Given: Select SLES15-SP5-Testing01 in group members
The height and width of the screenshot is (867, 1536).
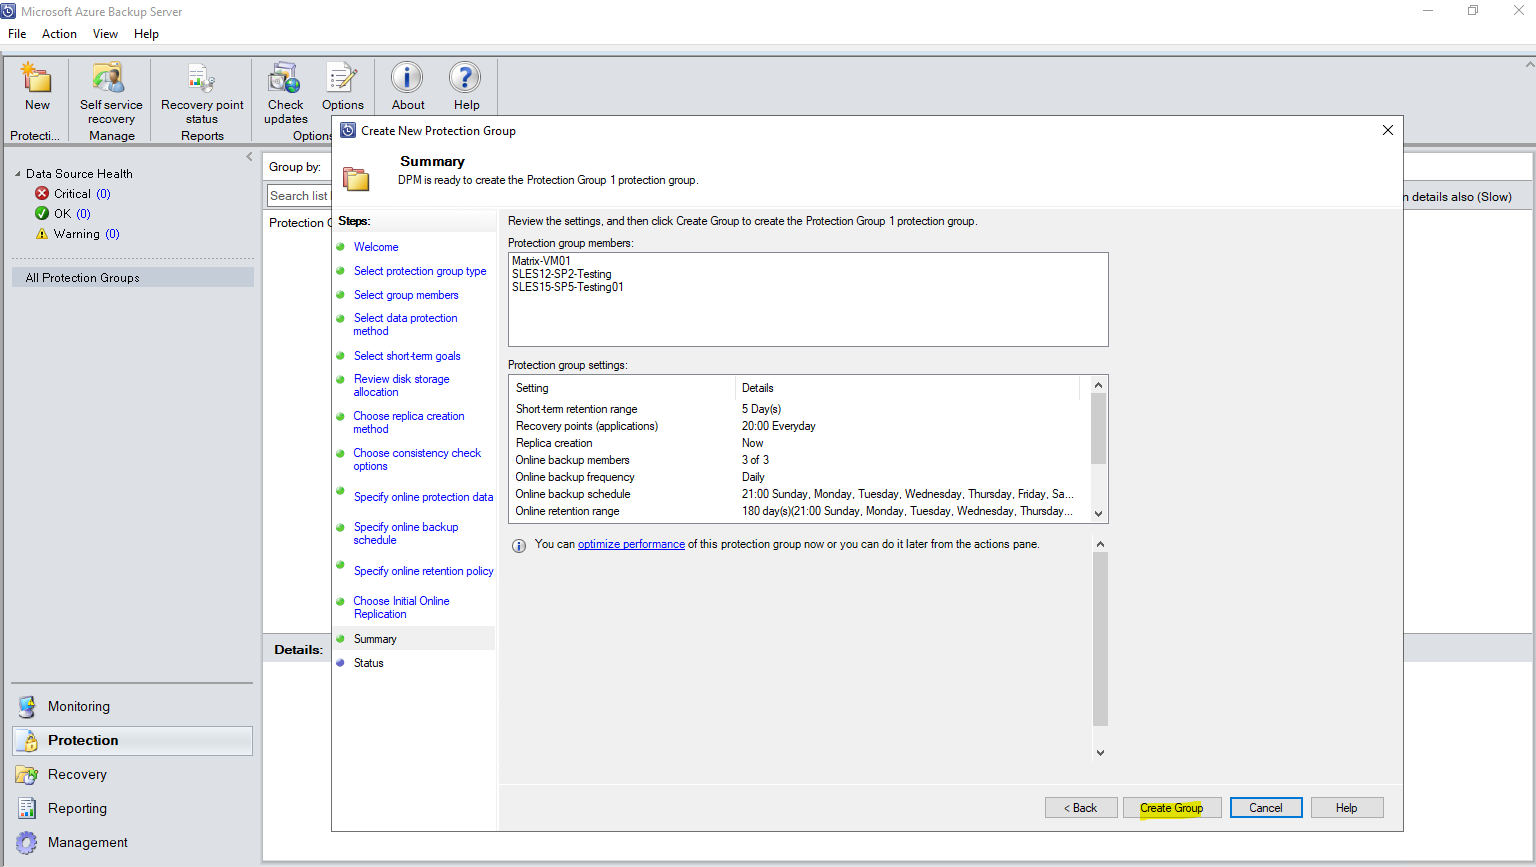Looking at the screenshot, I should point(568,287).
